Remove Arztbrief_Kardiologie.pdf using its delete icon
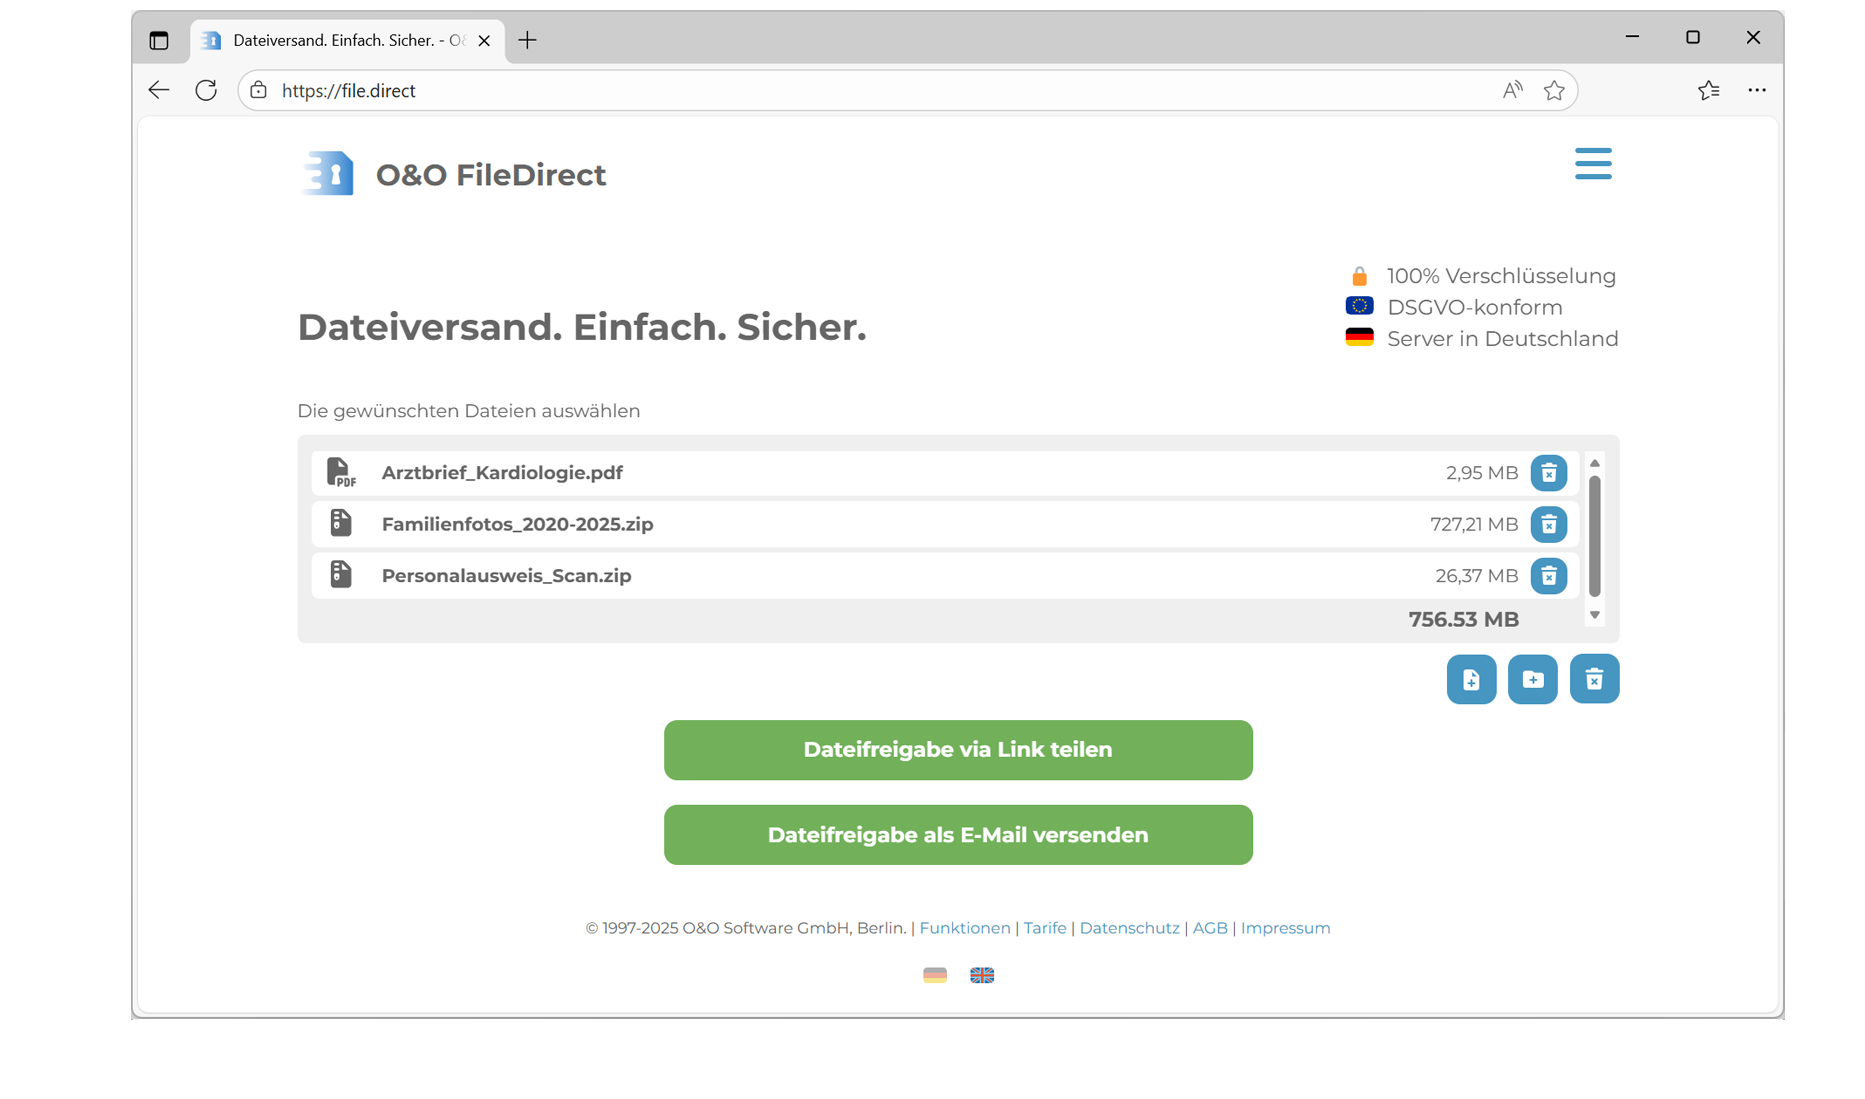 pos(1550,473)
